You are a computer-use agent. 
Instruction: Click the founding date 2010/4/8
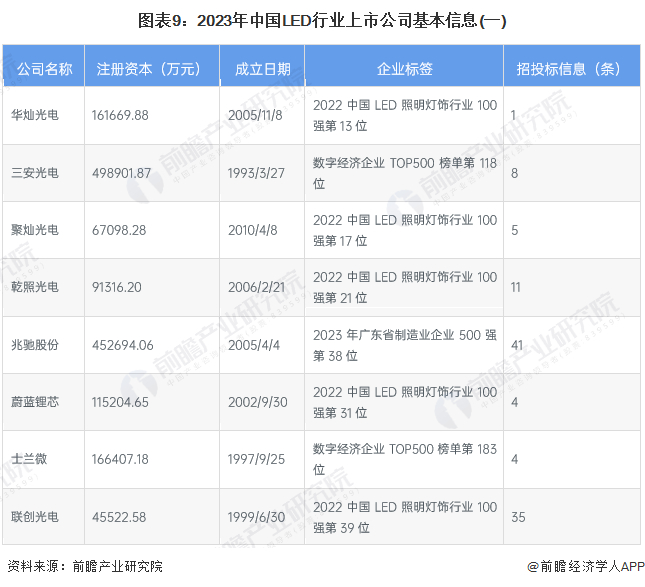(253, 230)
